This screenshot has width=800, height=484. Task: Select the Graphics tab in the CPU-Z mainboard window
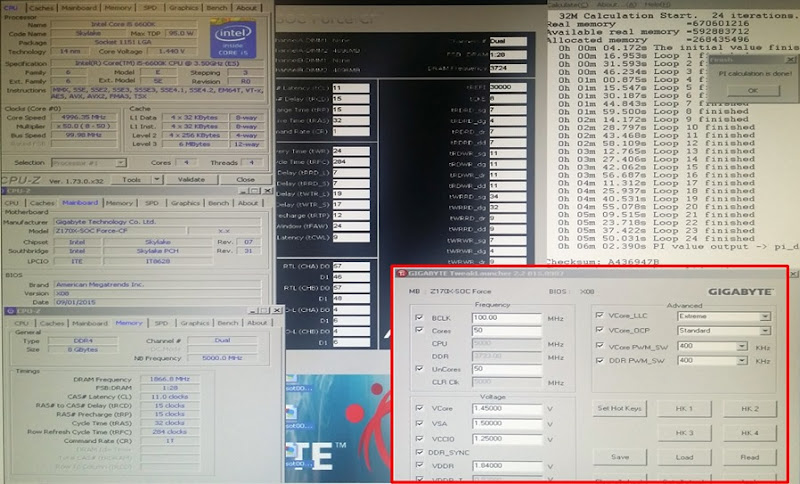(185, 203)
